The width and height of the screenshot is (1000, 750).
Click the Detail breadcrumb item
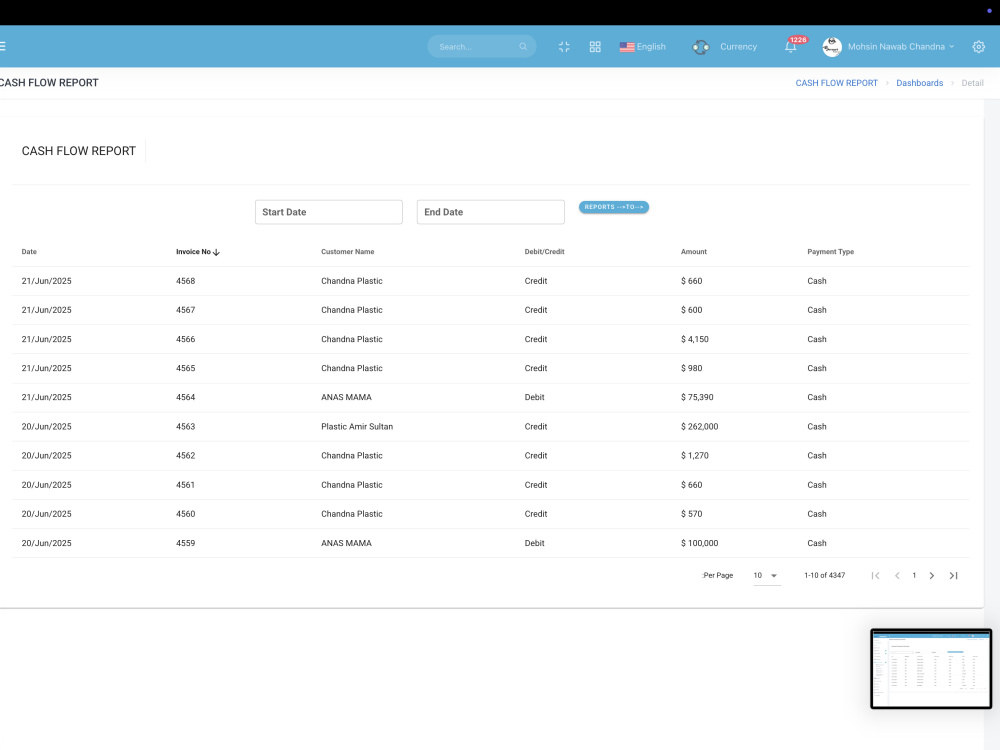972,83
